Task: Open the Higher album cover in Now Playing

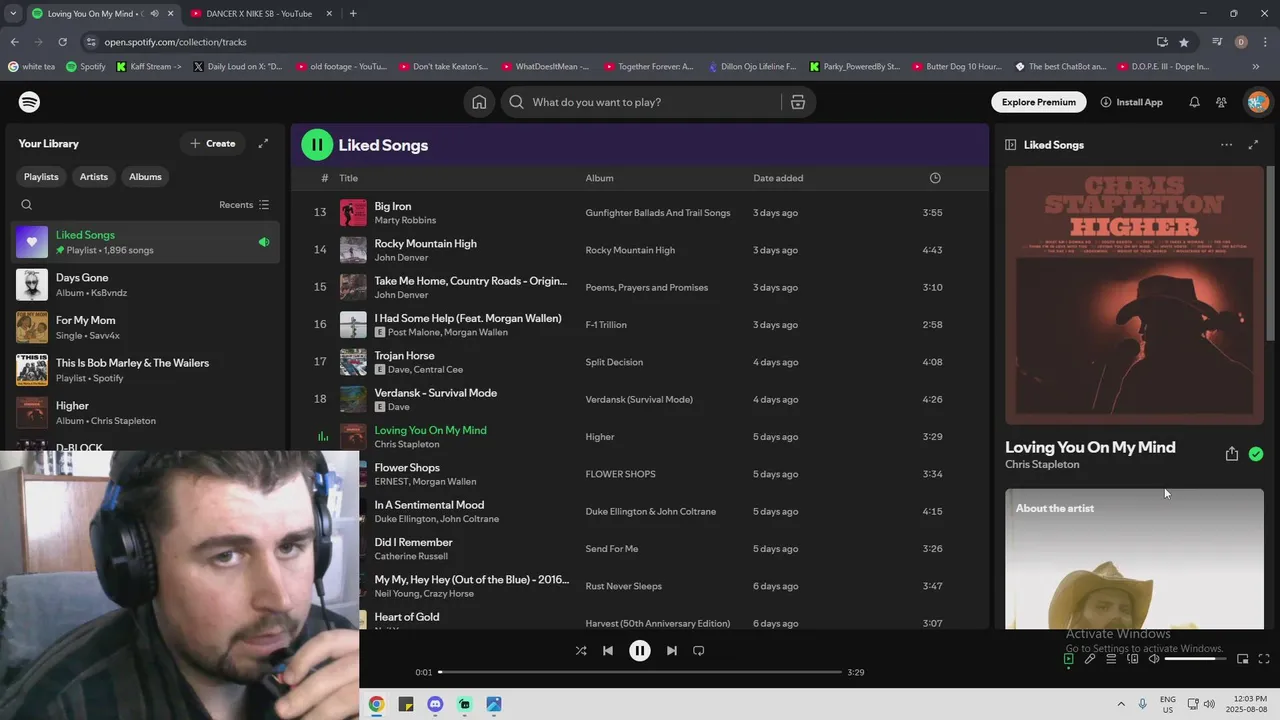Action: click(1134, 296)
